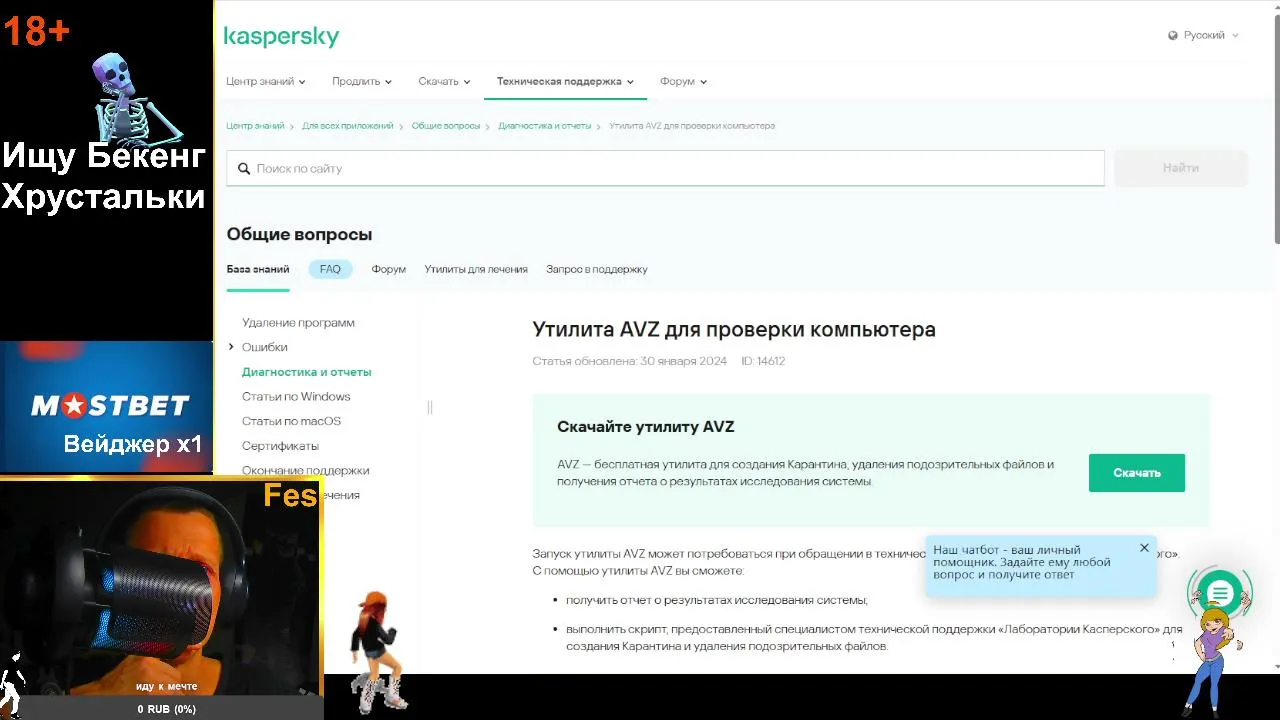Click the dancing skeleton sticker
This screenshot has width=1280, height=720.
click(135, 98)
